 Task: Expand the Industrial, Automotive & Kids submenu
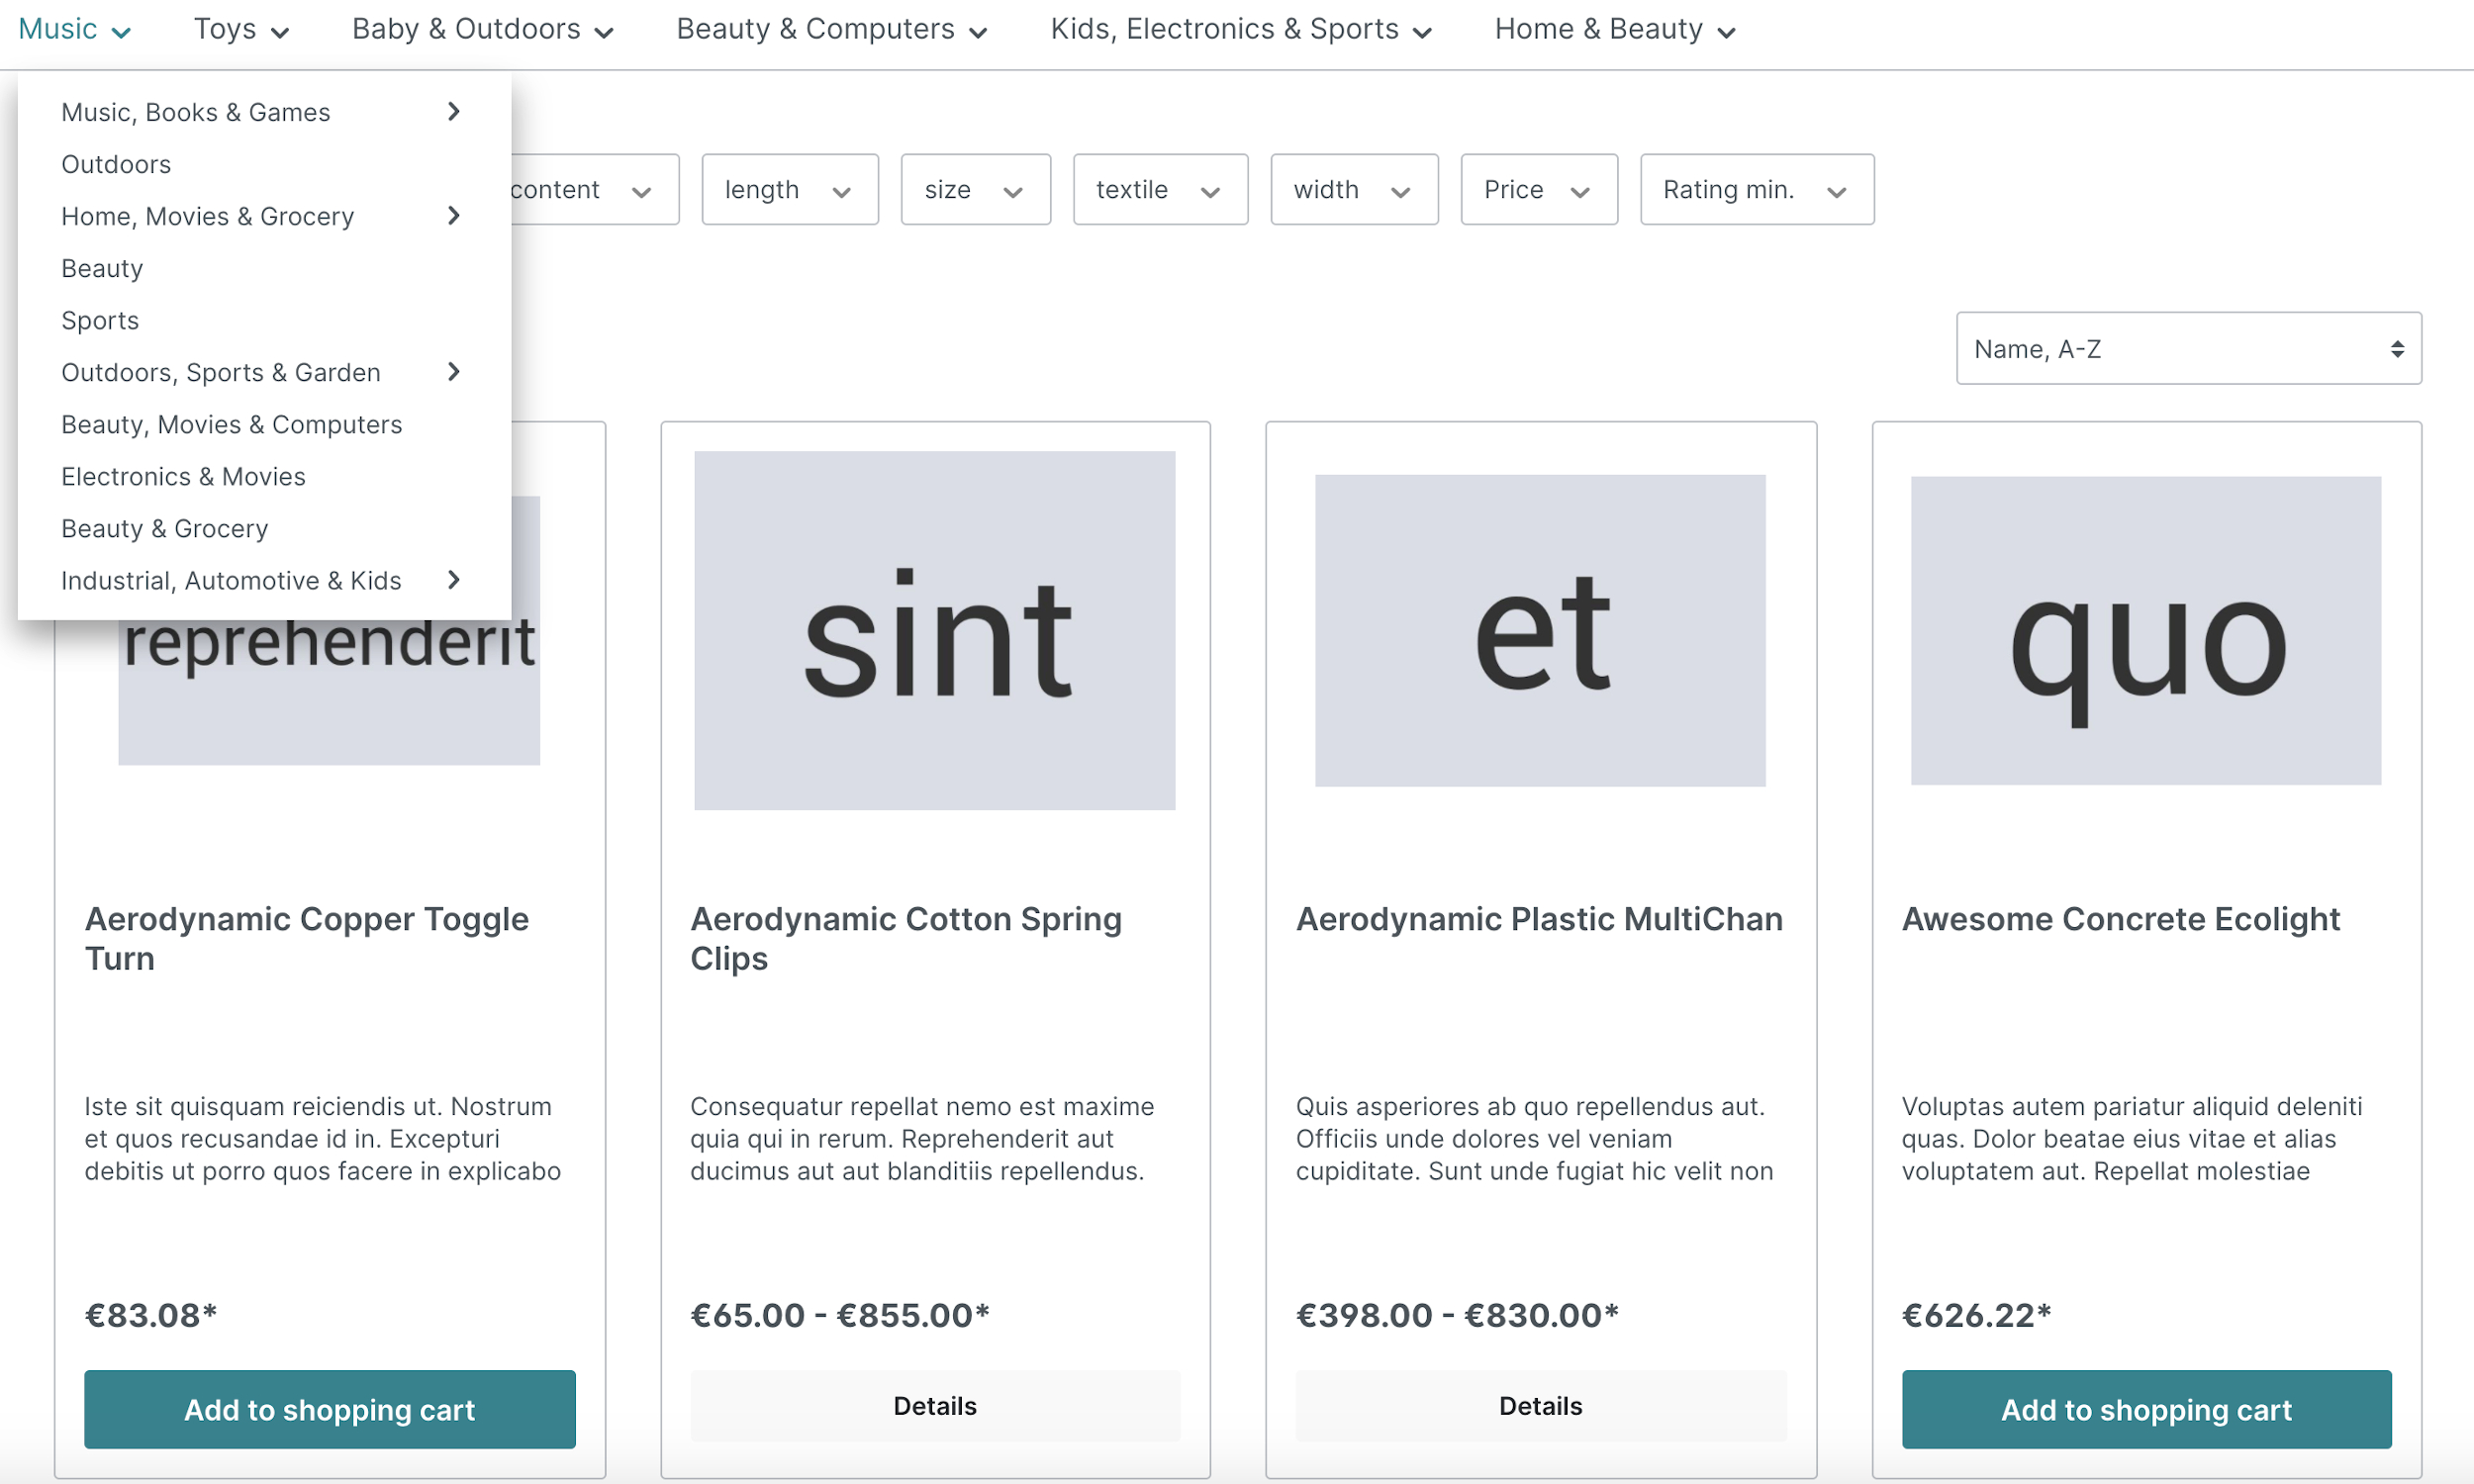(x=452, y=580)
